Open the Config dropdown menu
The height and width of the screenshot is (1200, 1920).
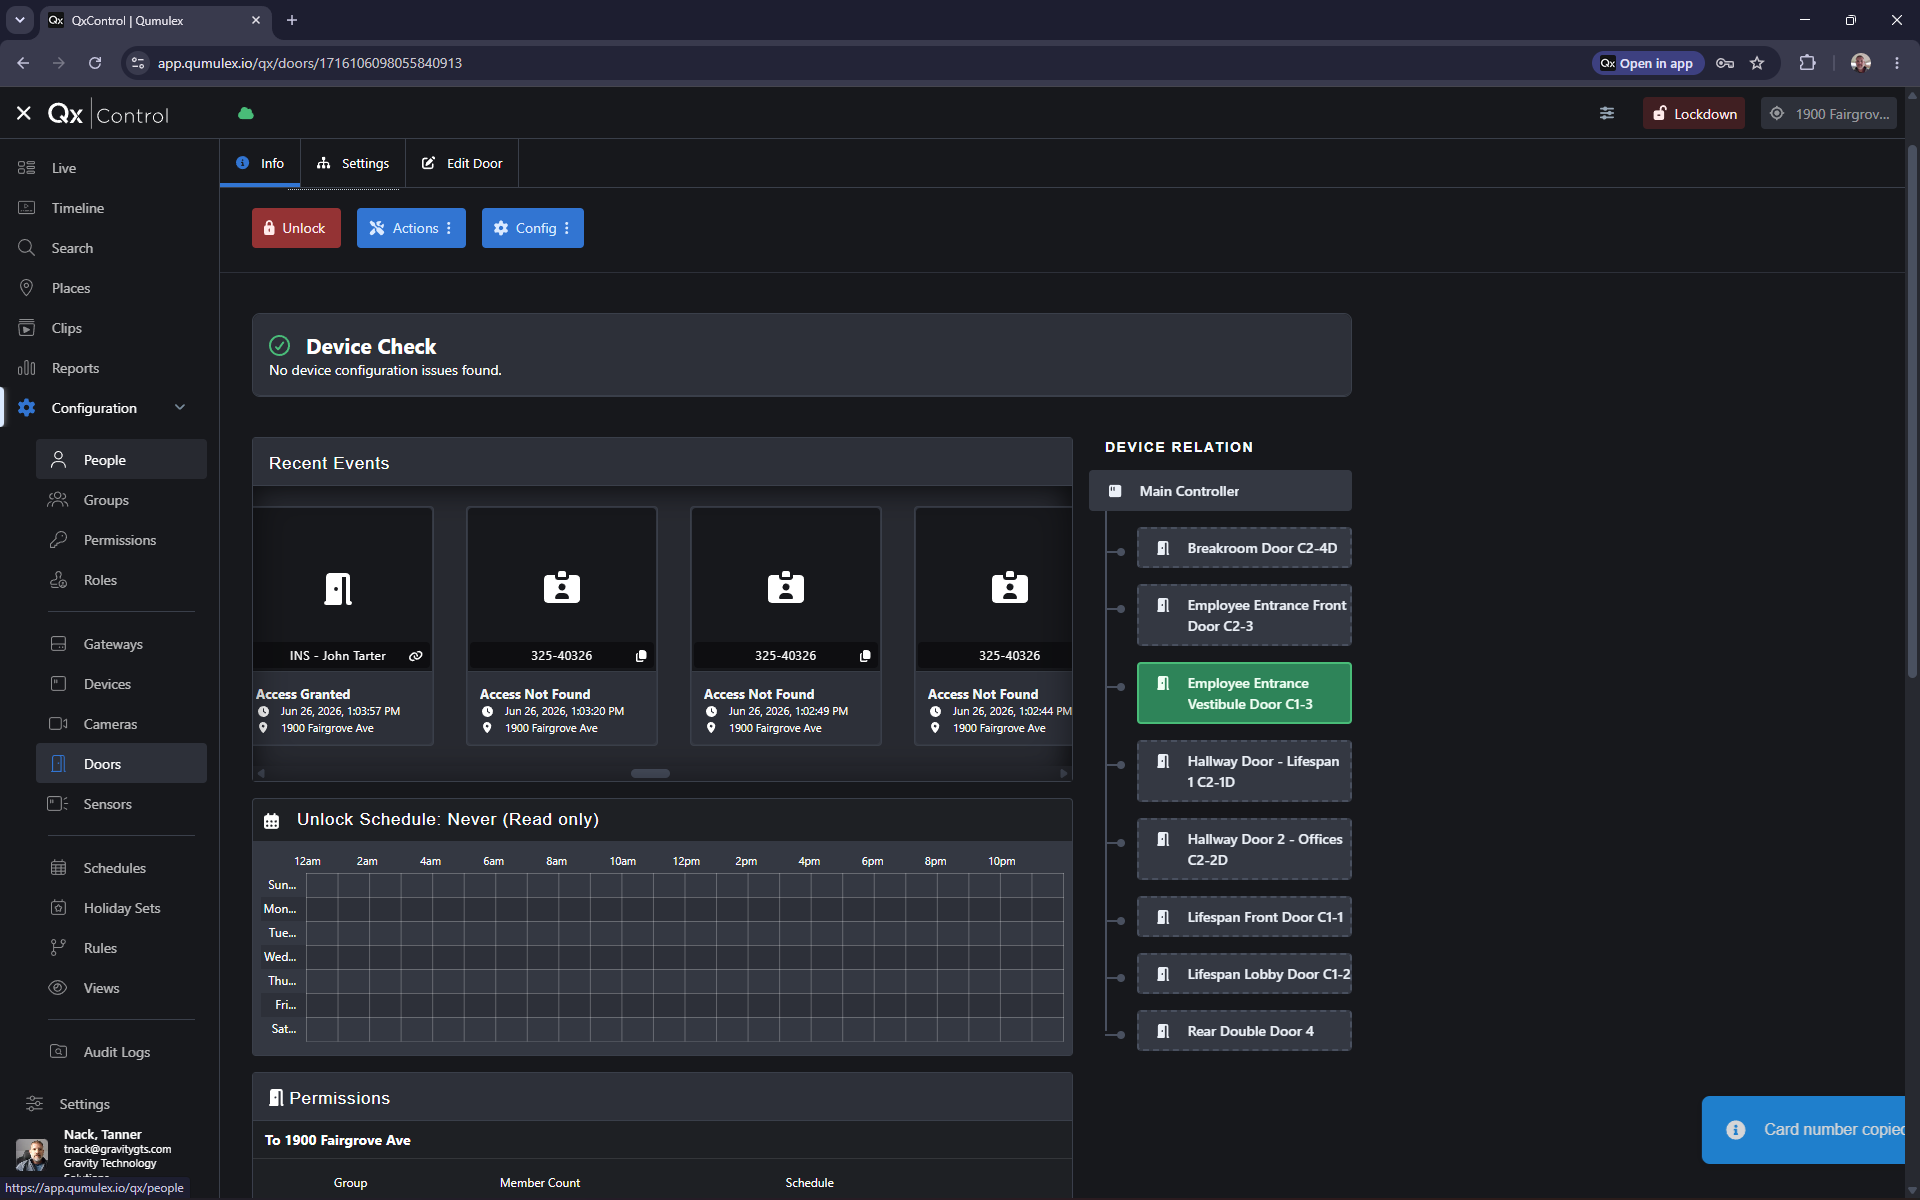coord(532,228)
